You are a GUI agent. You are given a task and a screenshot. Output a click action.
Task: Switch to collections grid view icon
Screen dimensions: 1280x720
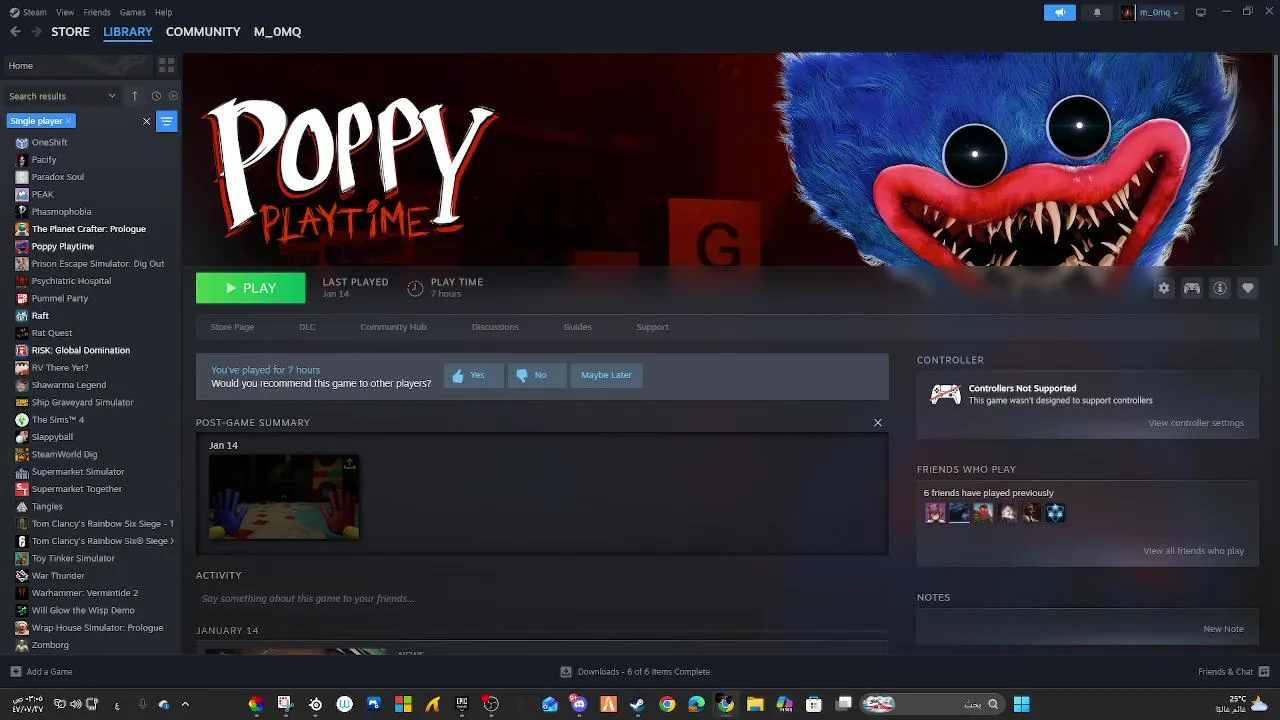coord(167,65)
